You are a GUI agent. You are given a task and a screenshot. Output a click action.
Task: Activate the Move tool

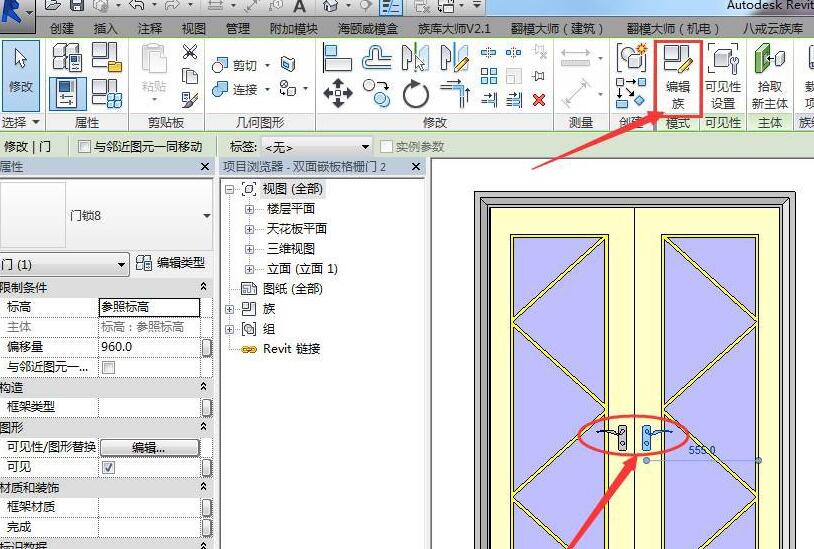point(337,93)
